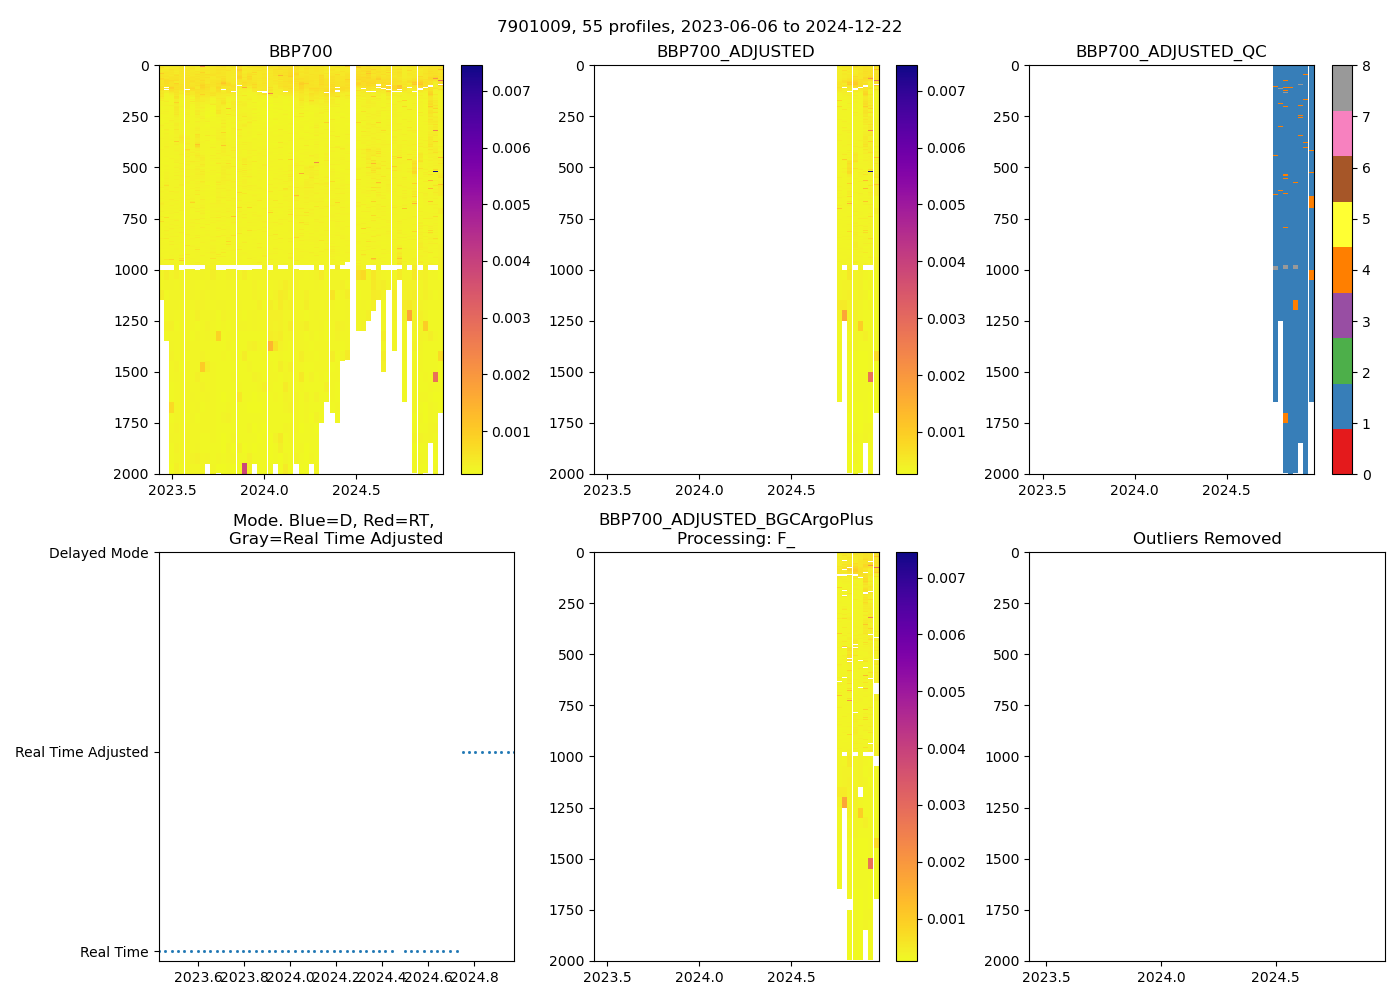The image size is (1400, 1000).
Task: Select the brown segment of the QC colorbar
Action: (x=1342, y=179)
